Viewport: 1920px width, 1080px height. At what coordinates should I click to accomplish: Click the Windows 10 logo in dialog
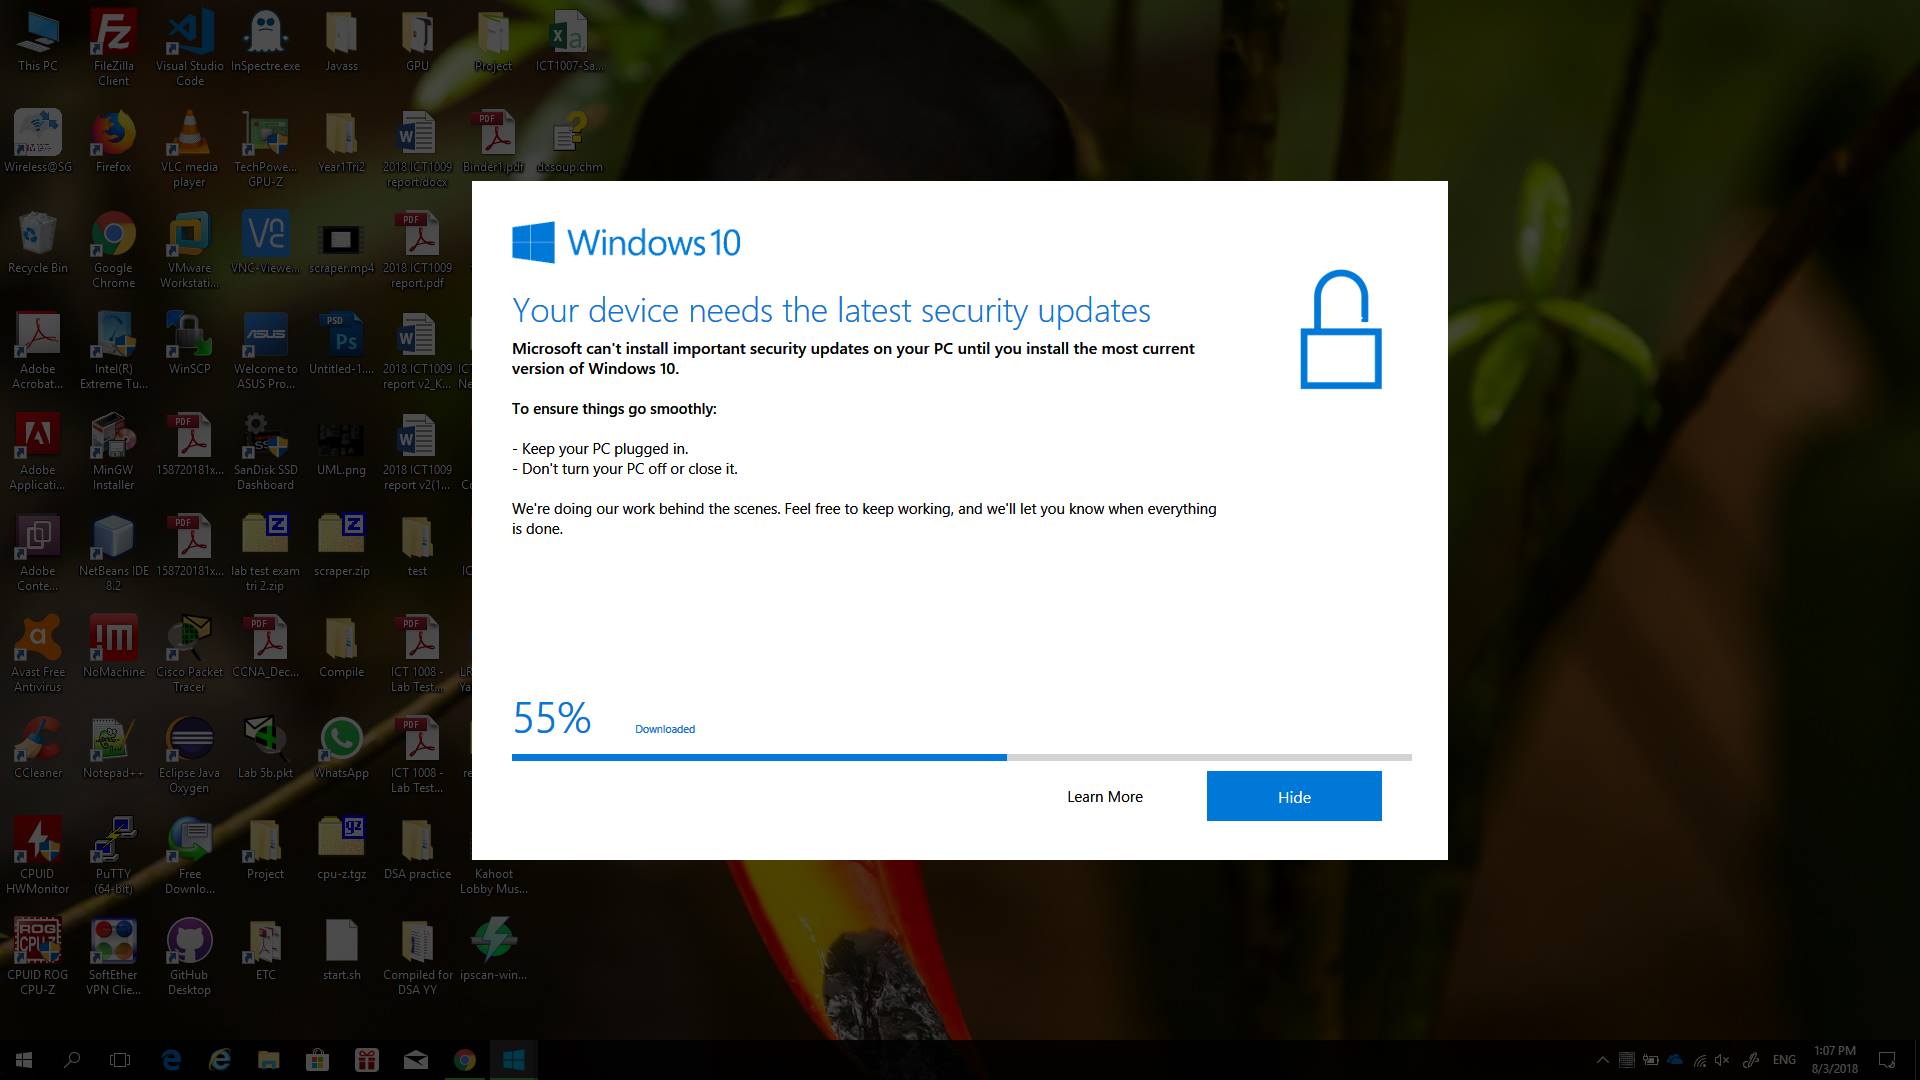626,243
